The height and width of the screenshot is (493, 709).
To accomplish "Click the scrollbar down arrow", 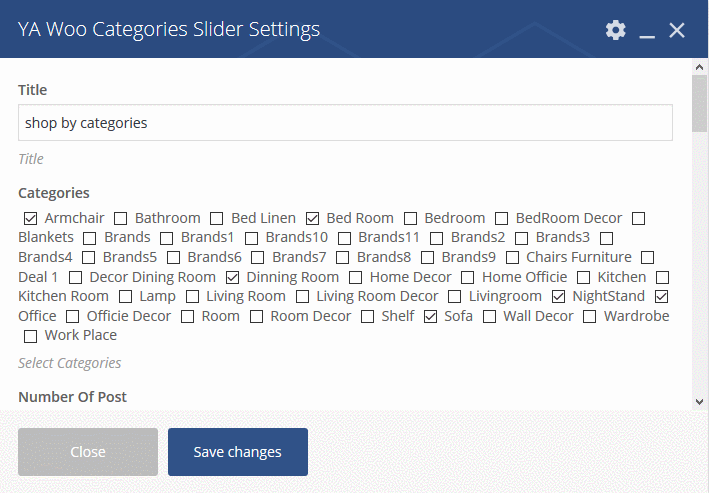I will point(699,401).
